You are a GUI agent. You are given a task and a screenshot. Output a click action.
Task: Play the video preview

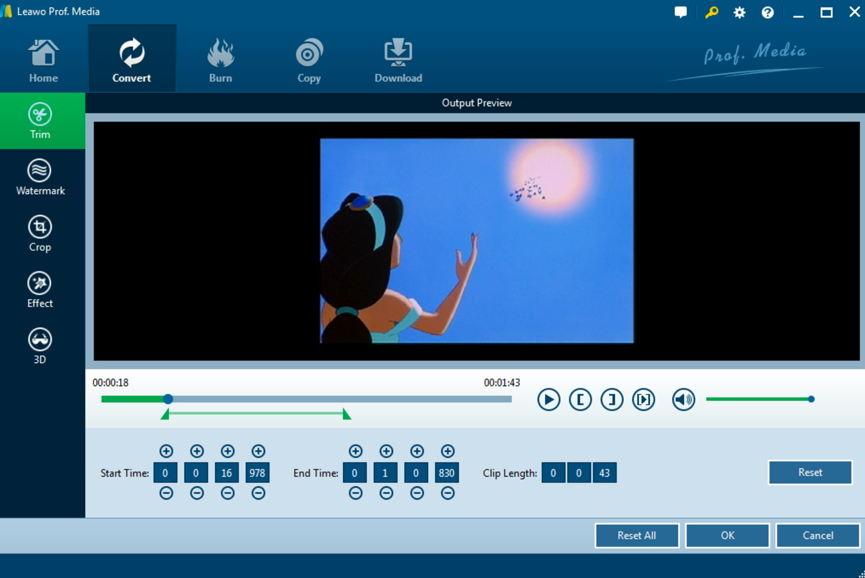548,399
